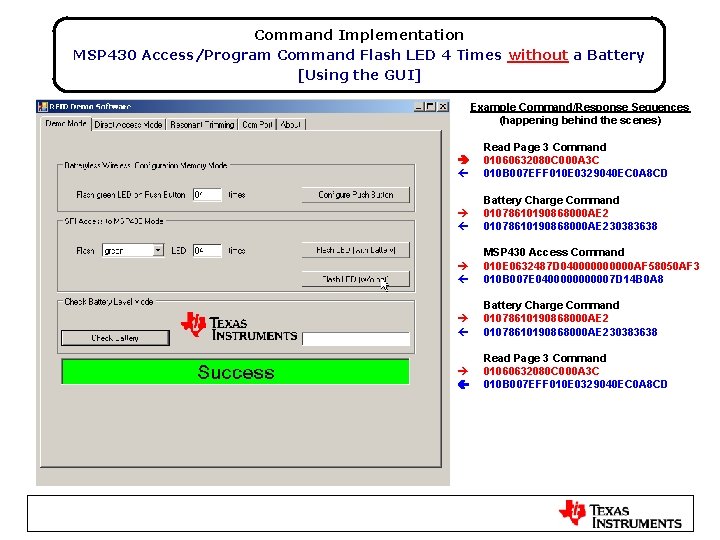Close the RFID Demo Software window
The image size is (720, 540).
443,107
